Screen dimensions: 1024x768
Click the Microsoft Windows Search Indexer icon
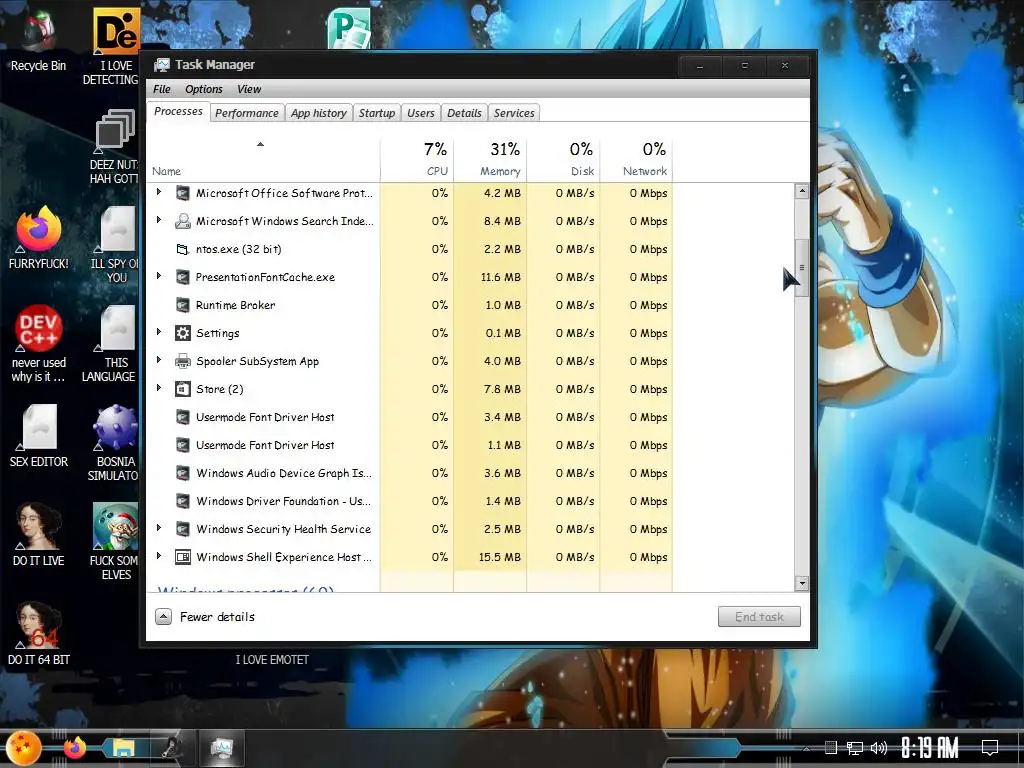point(183,221)
